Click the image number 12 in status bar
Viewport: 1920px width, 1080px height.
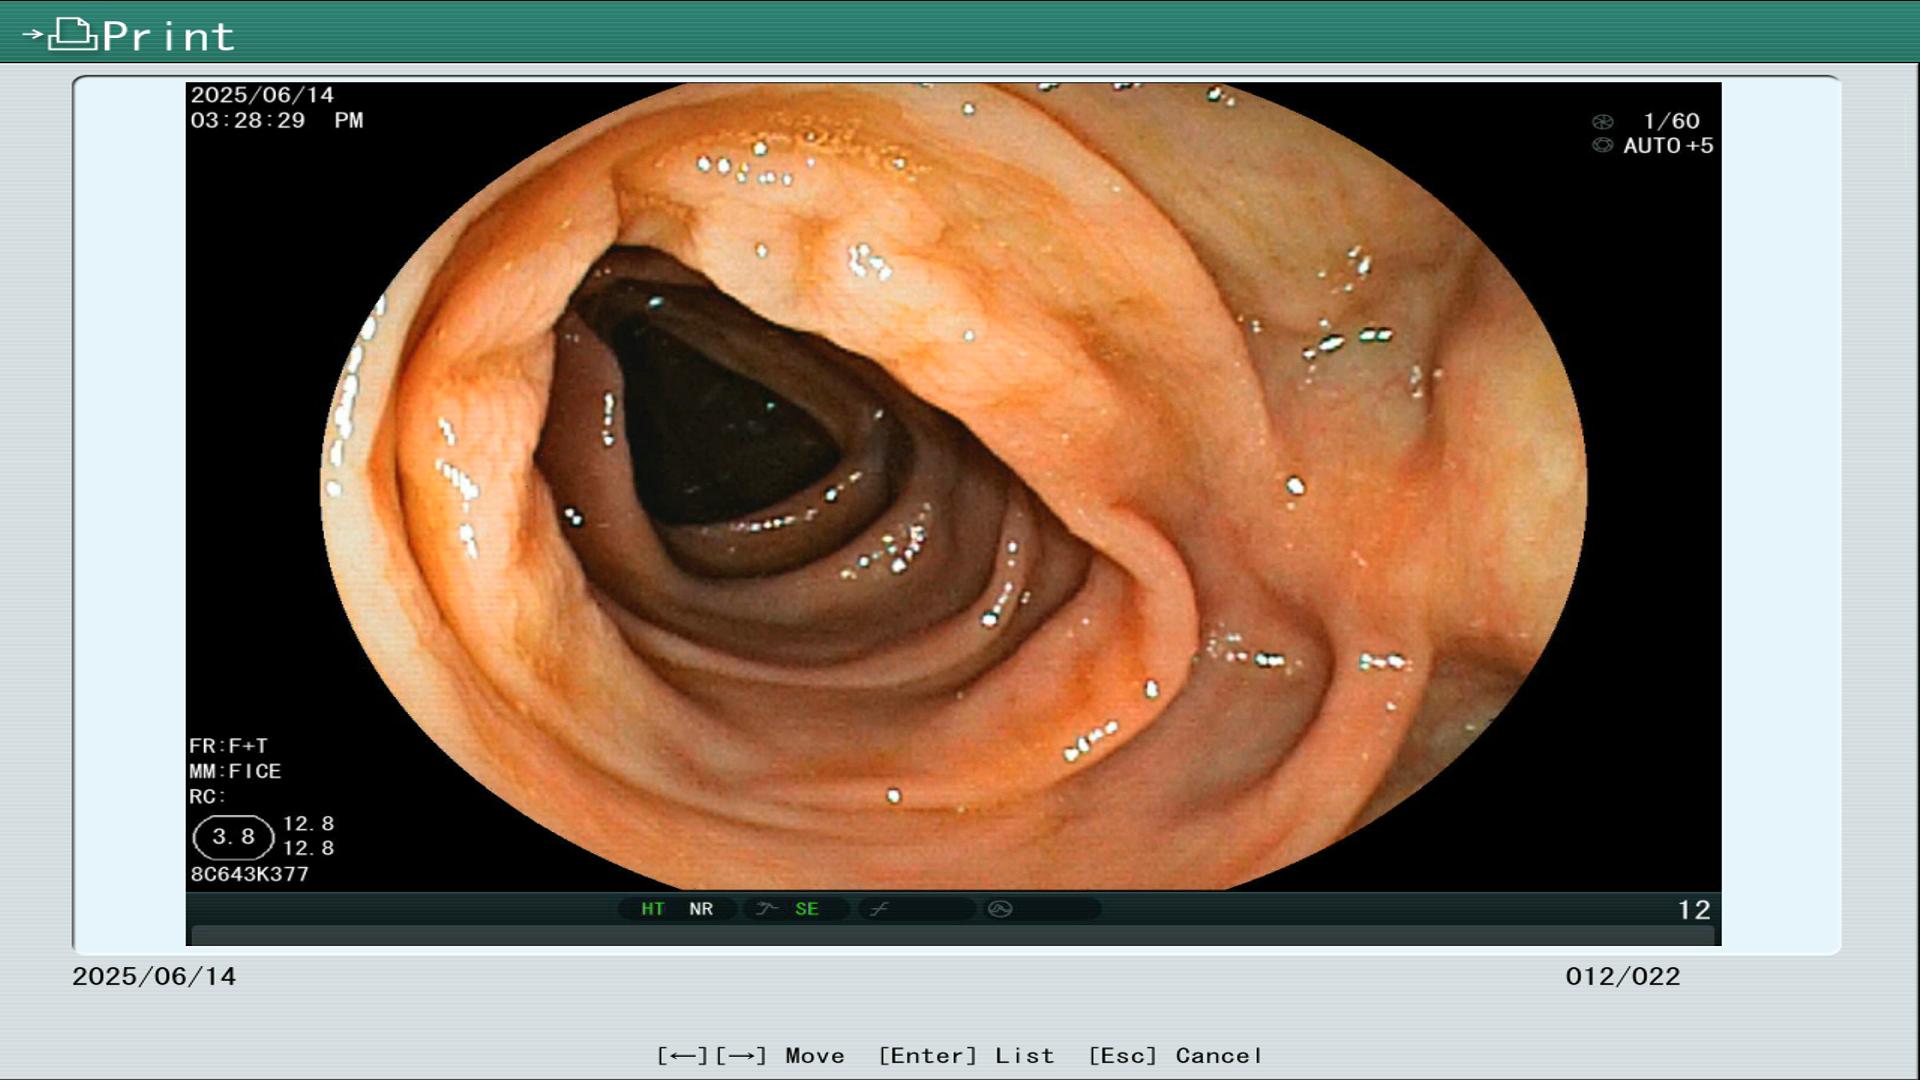(x=1694, y=910)
